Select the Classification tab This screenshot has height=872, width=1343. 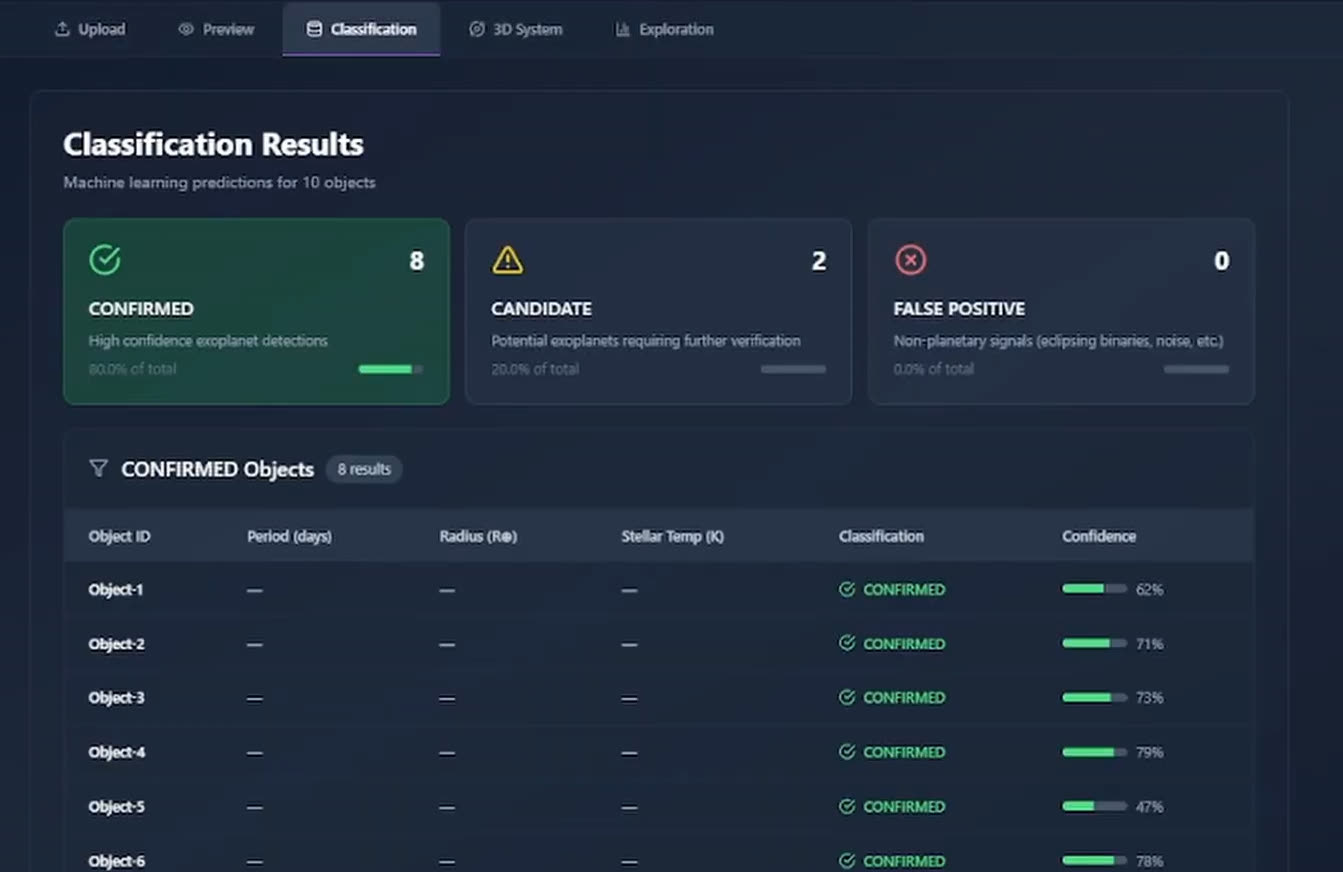coord(361,29)
